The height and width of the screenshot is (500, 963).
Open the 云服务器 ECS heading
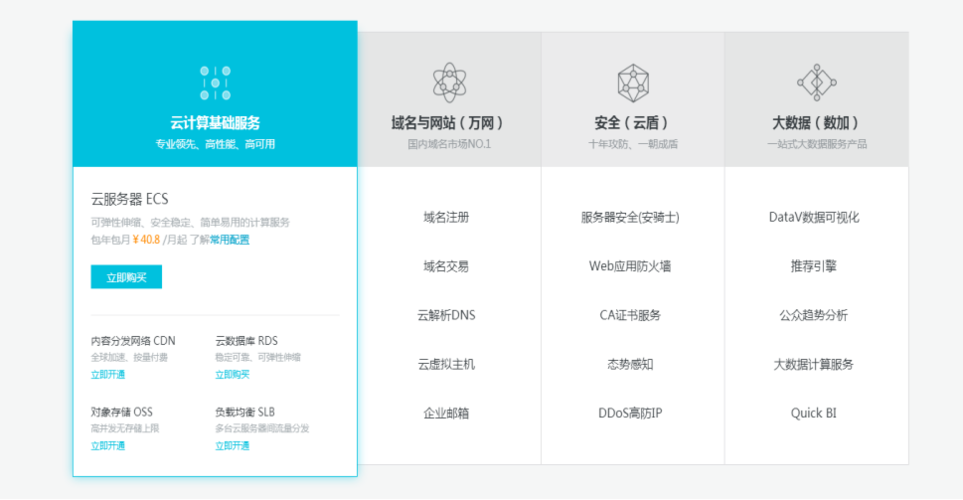pos(130,199)
